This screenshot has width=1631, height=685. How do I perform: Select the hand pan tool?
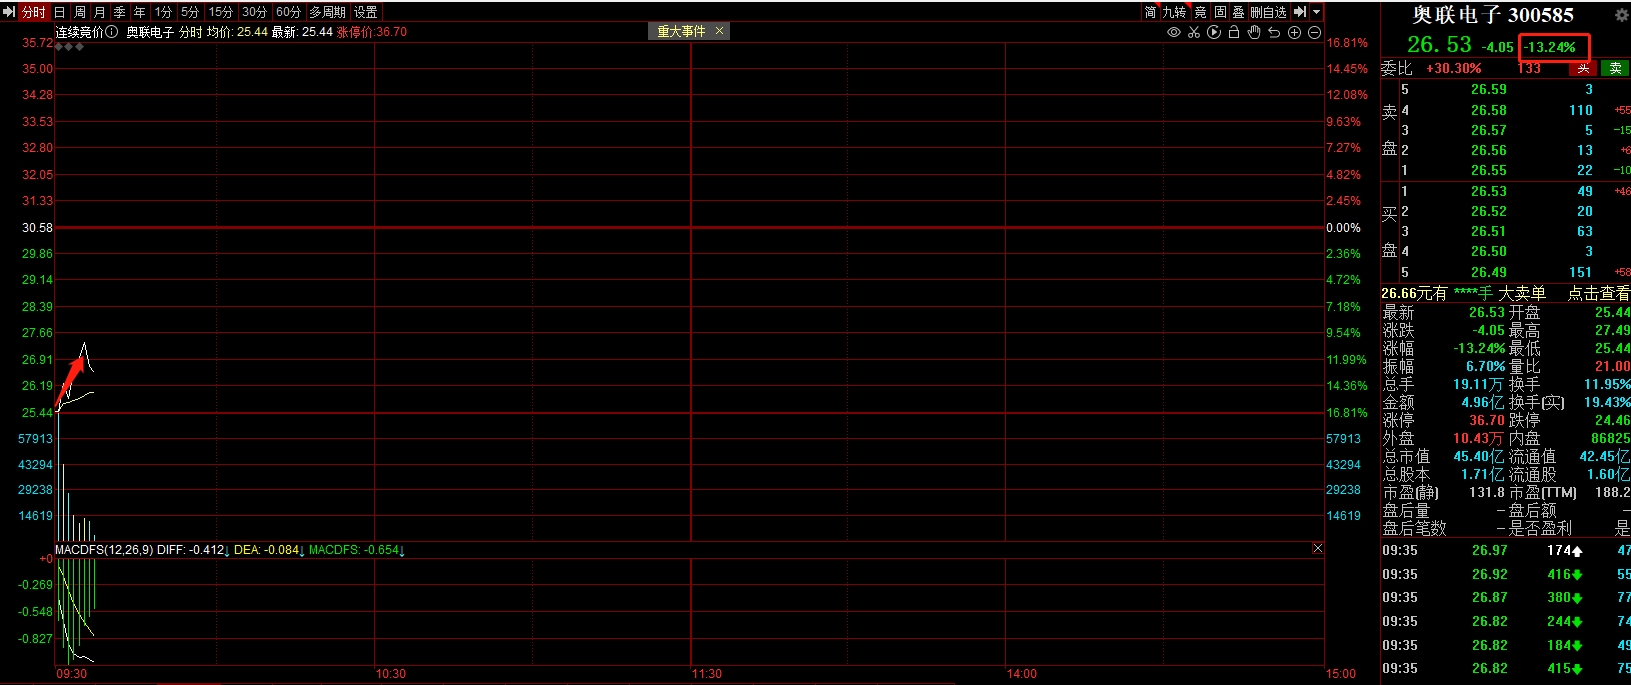click(x=1254, y=32)
